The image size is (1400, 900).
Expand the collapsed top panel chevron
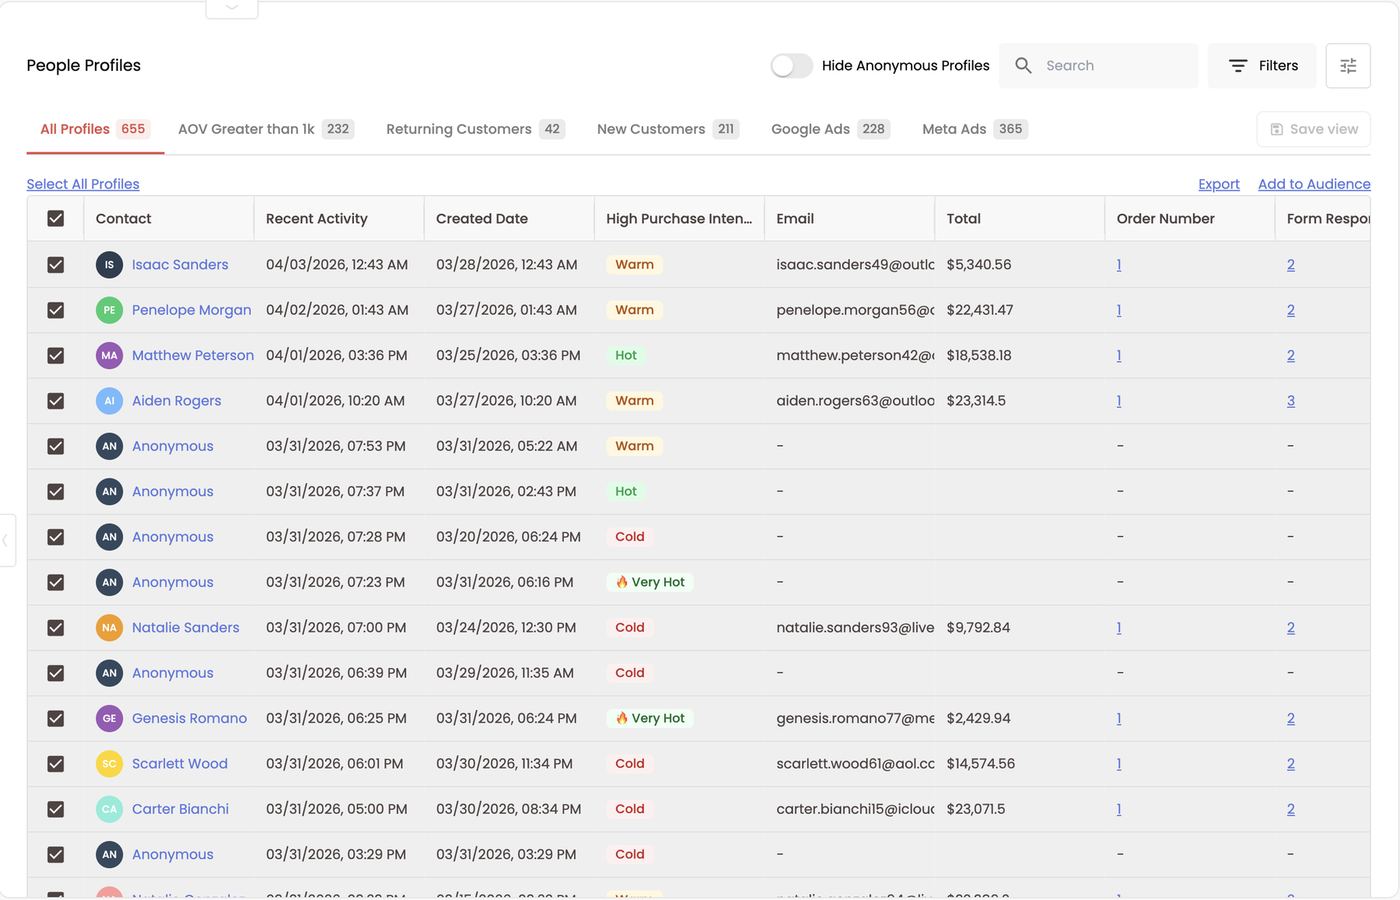232,7
